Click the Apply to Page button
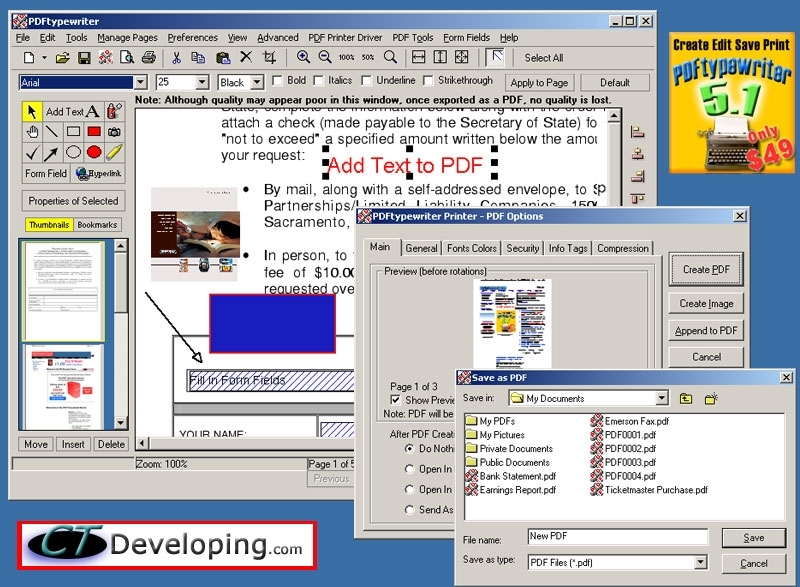Image resolution: width=800 pixels, height=587 pixels. (x=539, y=83)
